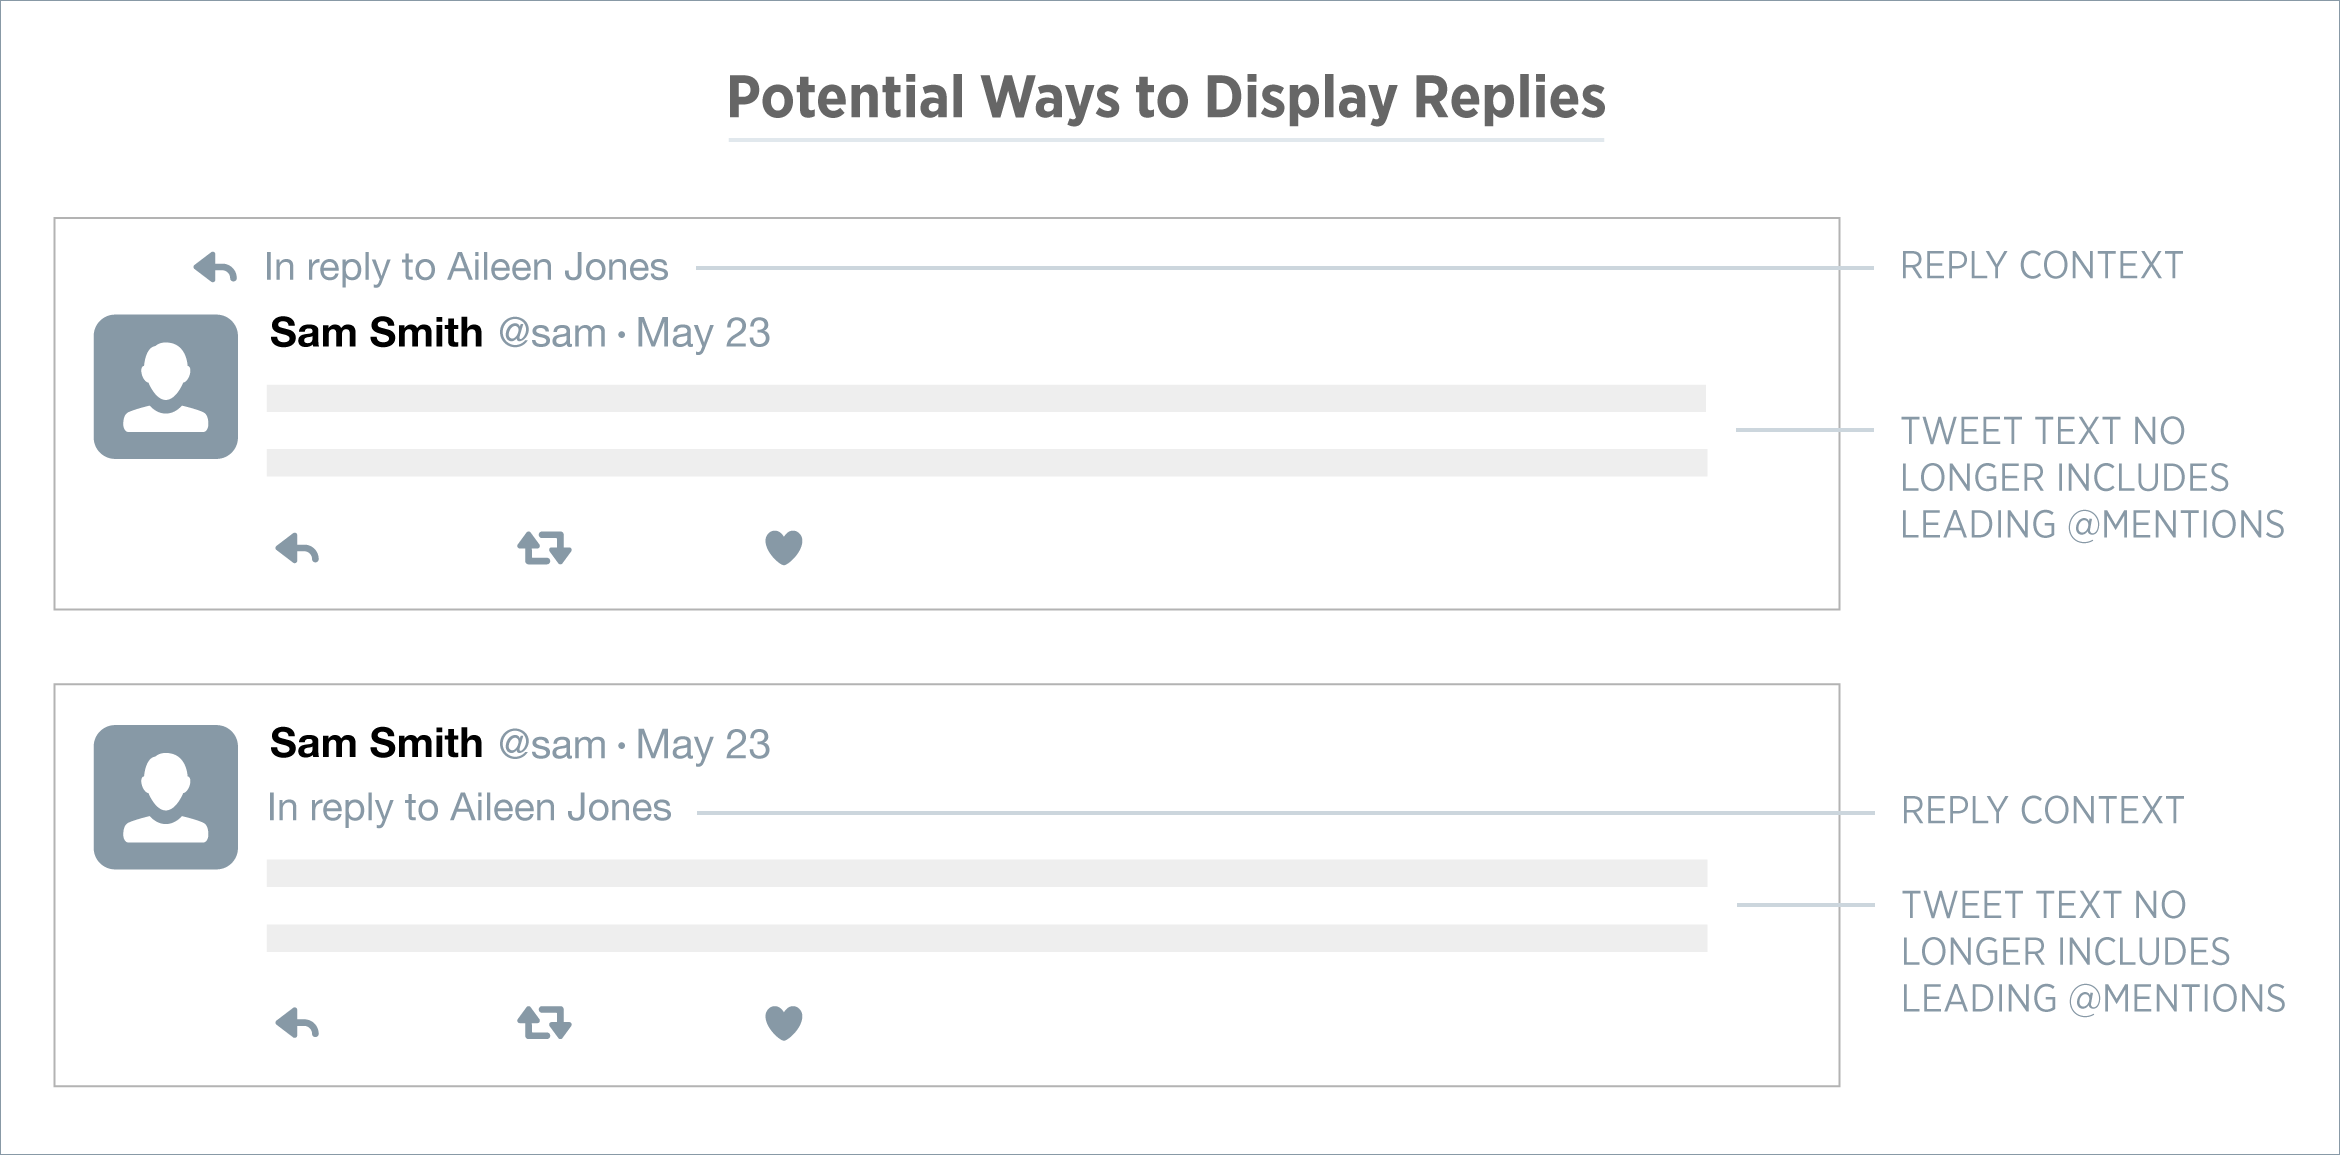This screenshot has width=2340, height=1155.
Task: Retweet the first Sam Smith tweet
Action: pyautogui.click(x=544, y=548)
